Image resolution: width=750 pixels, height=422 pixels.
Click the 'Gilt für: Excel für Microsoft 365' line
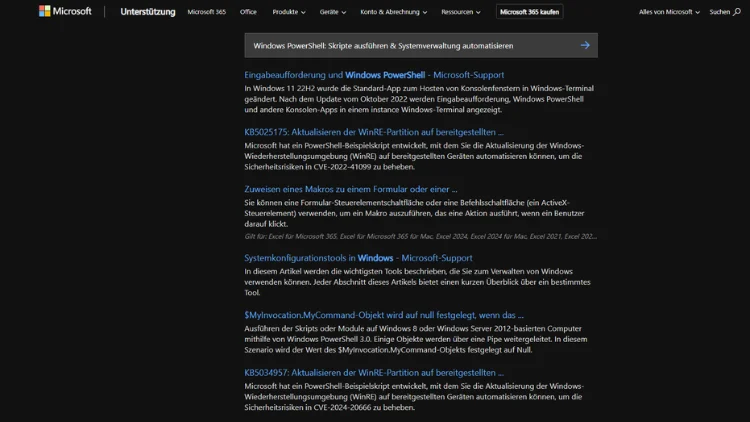coord(420,236)
